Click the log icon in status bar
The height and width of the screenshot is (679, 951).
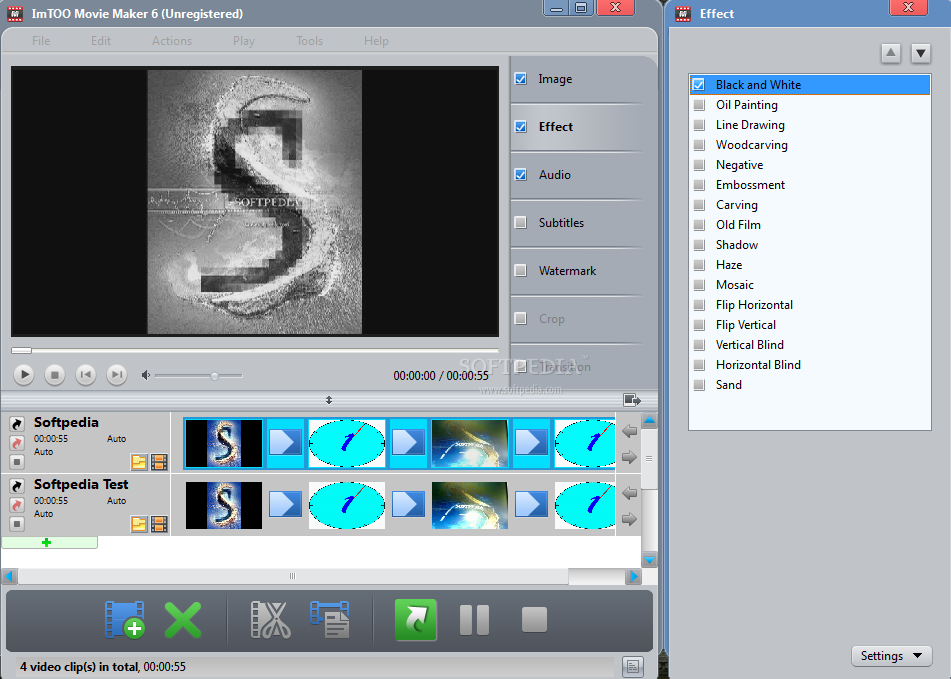633,667
